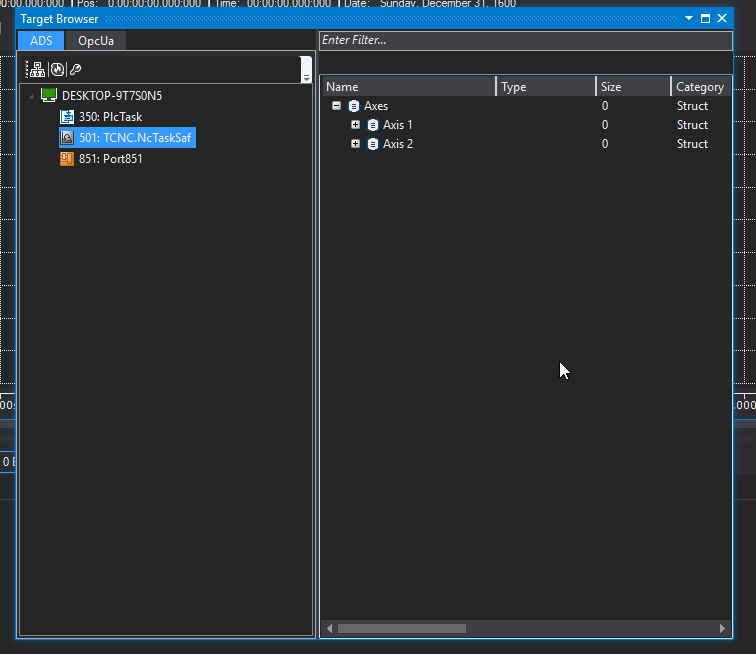The height and width of the screenshot is (654, 756).
Task: Switch to the ADS tab
Action: point(41,41)
